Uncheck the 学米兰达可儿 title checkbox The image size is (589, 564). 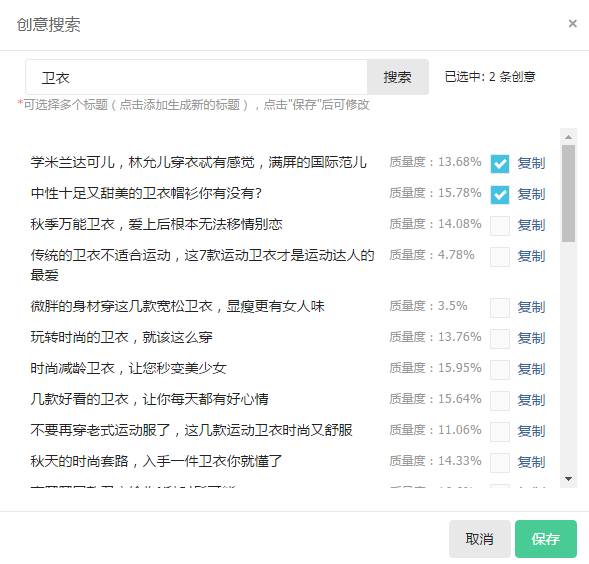point(500,163)
